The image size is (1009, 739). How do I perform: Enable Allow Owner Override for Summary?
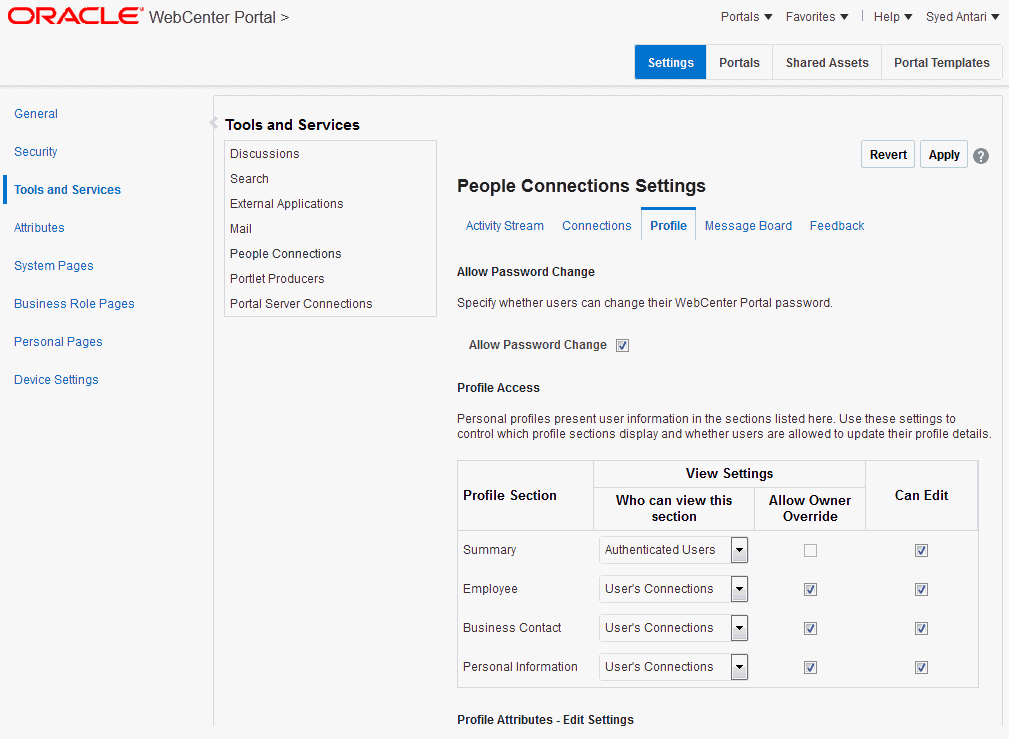[810, 550]
